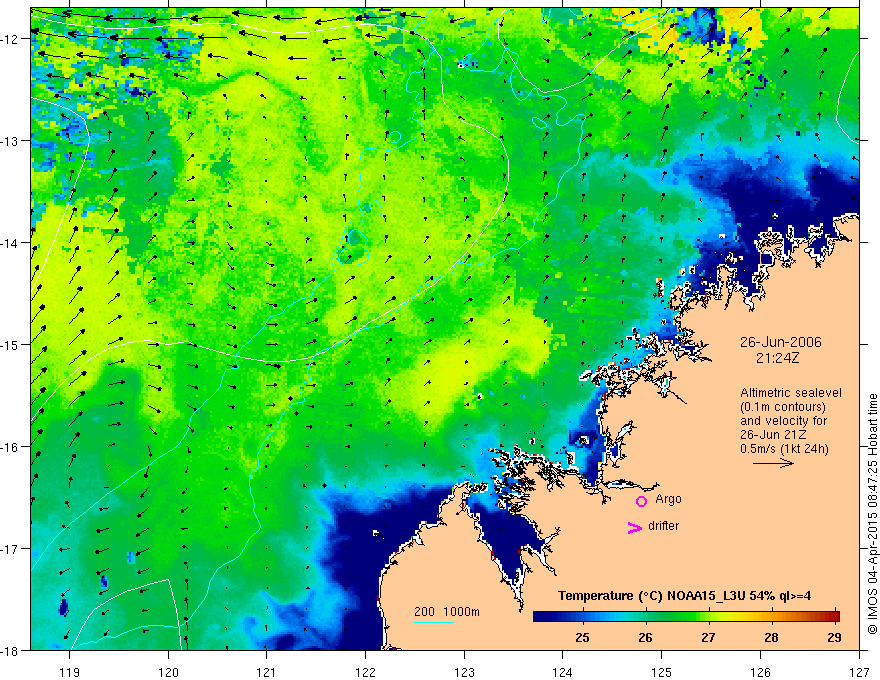This screenshot has width=880, height=680.
Task: Click the 'Altimetric sealevel' caption line
Action: point(791,393)
